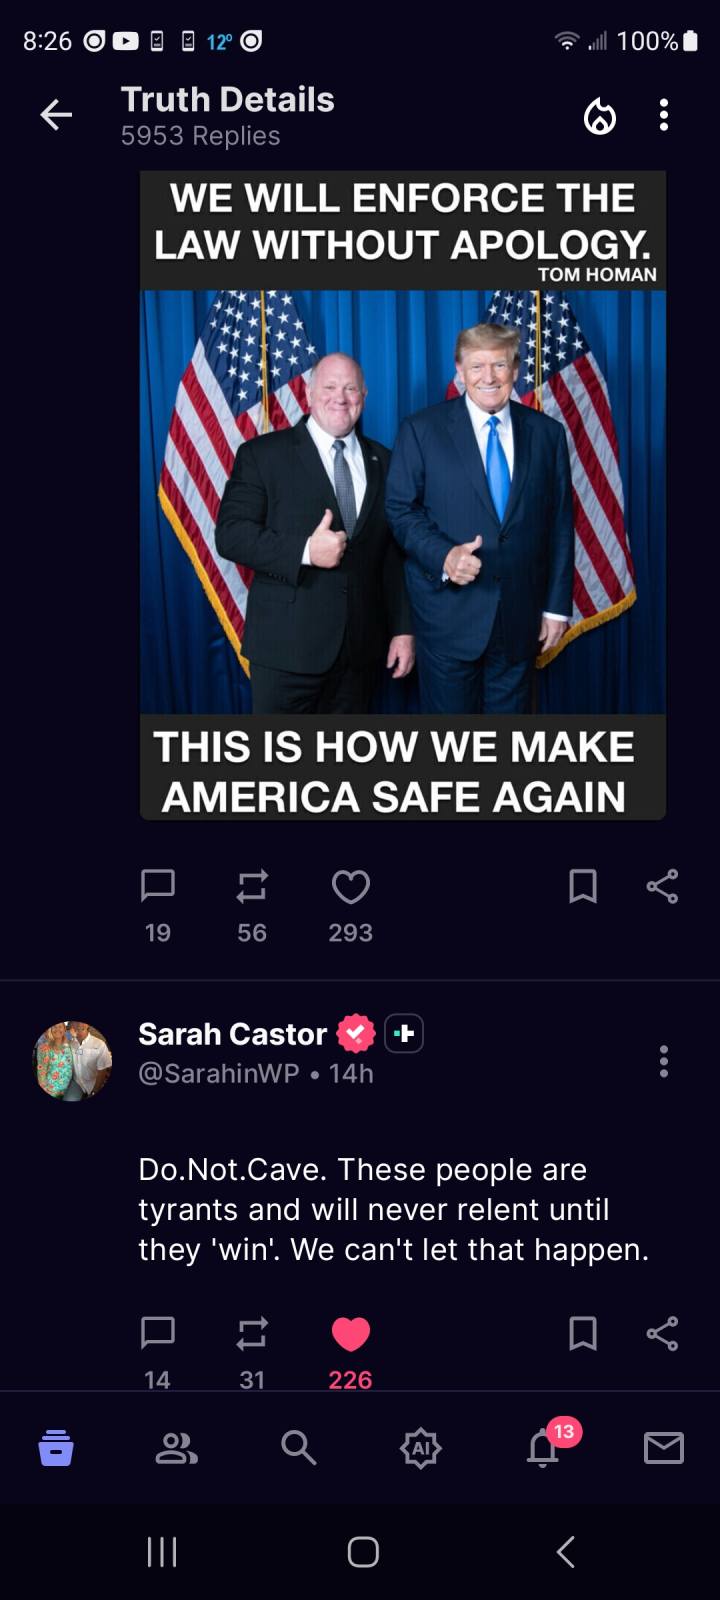View the Tom Homan meme image
Viewport: 720px width, 1600px height.
click(403, 495)
